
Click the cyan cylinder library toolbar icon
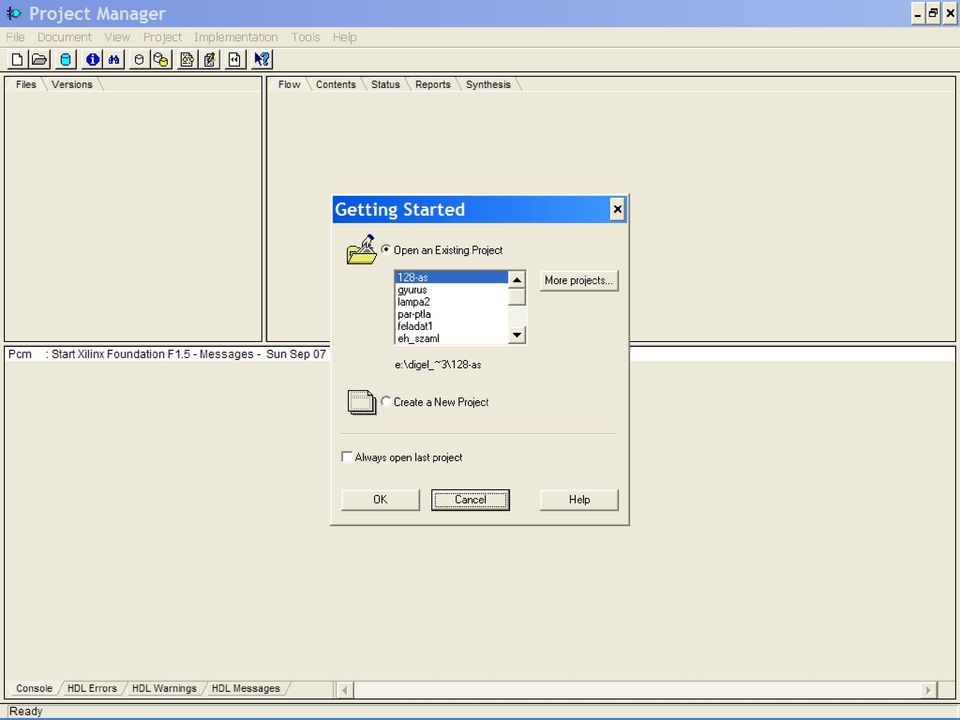(x=66, y=59)
